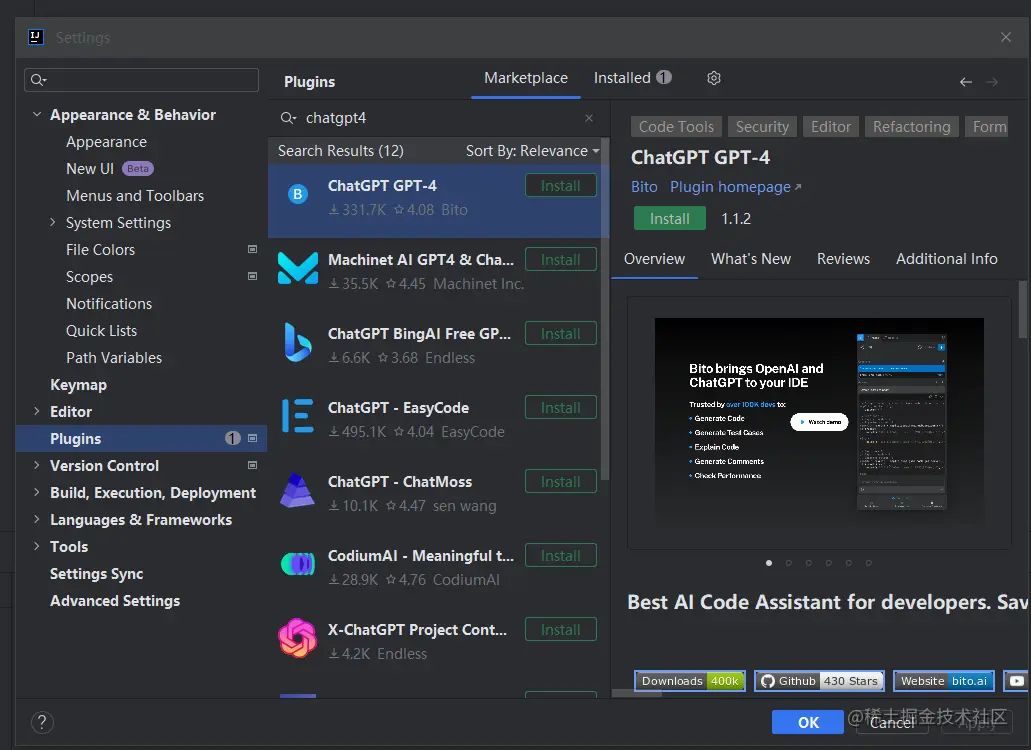Click the Bito vendor link
The width and height of the screenshot is (1031, 750).
point(644,187)
